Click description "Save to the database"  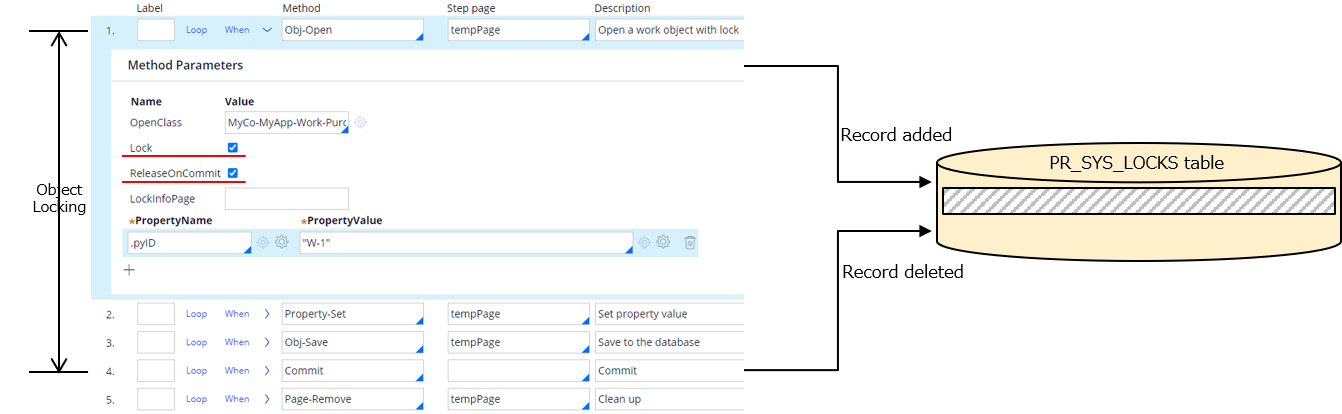tap(669, 342)
